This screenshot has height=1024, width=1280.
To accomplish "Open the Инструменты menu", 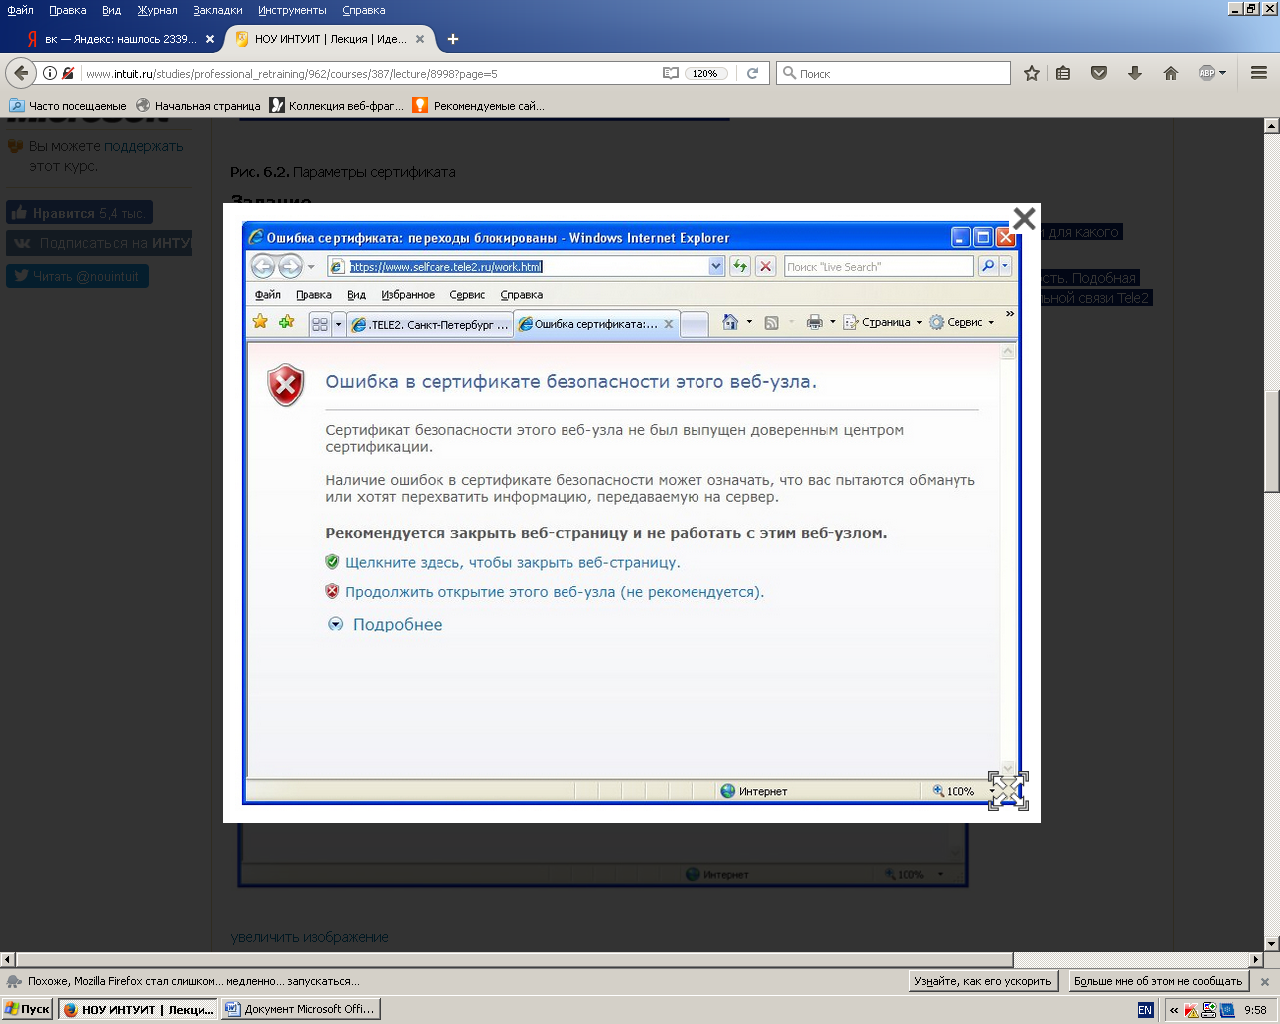I will pyautogui.click(x=292, y=10).
